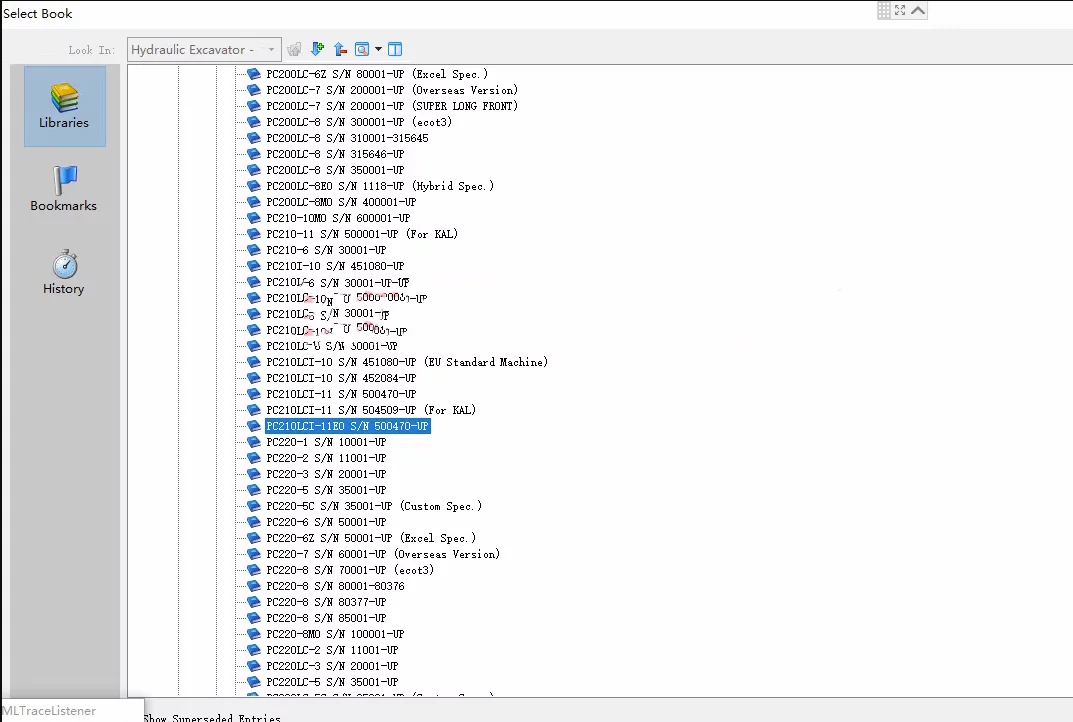Click book icon beside PC210LCI-11E0 S/N 500470-UP
The image size is (1073, 722).
(x=254, y=426)
